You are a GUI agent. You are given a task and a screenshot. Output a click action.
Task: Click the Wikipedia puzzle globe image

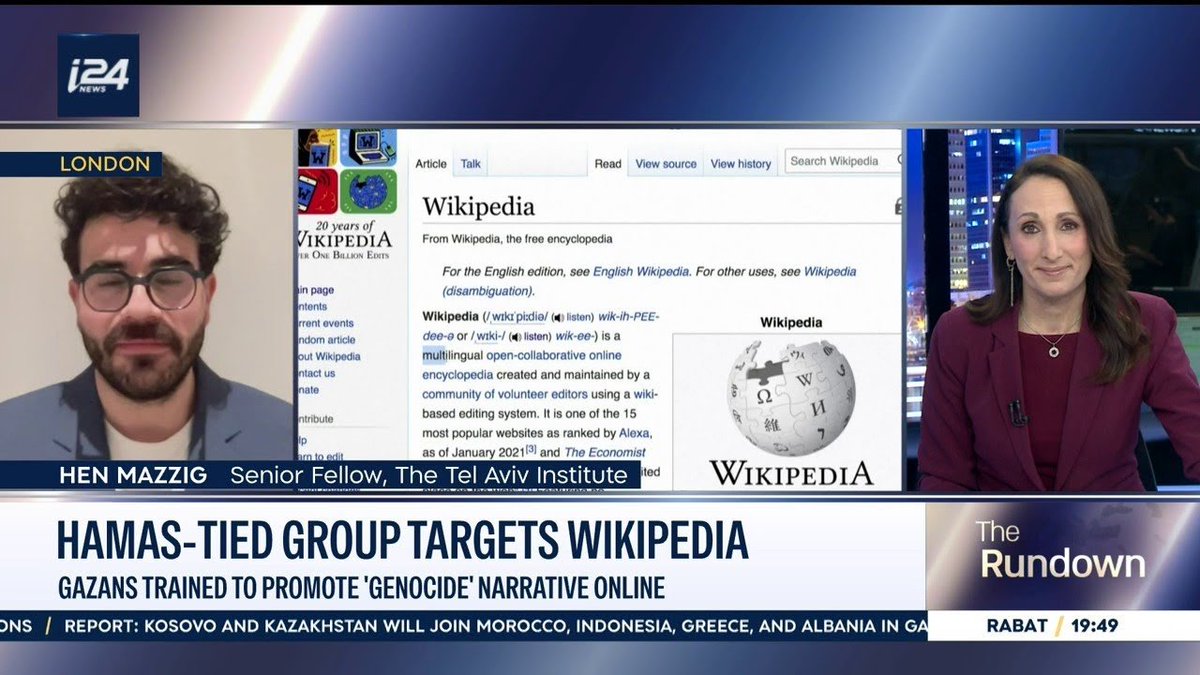tap(790, 398)
